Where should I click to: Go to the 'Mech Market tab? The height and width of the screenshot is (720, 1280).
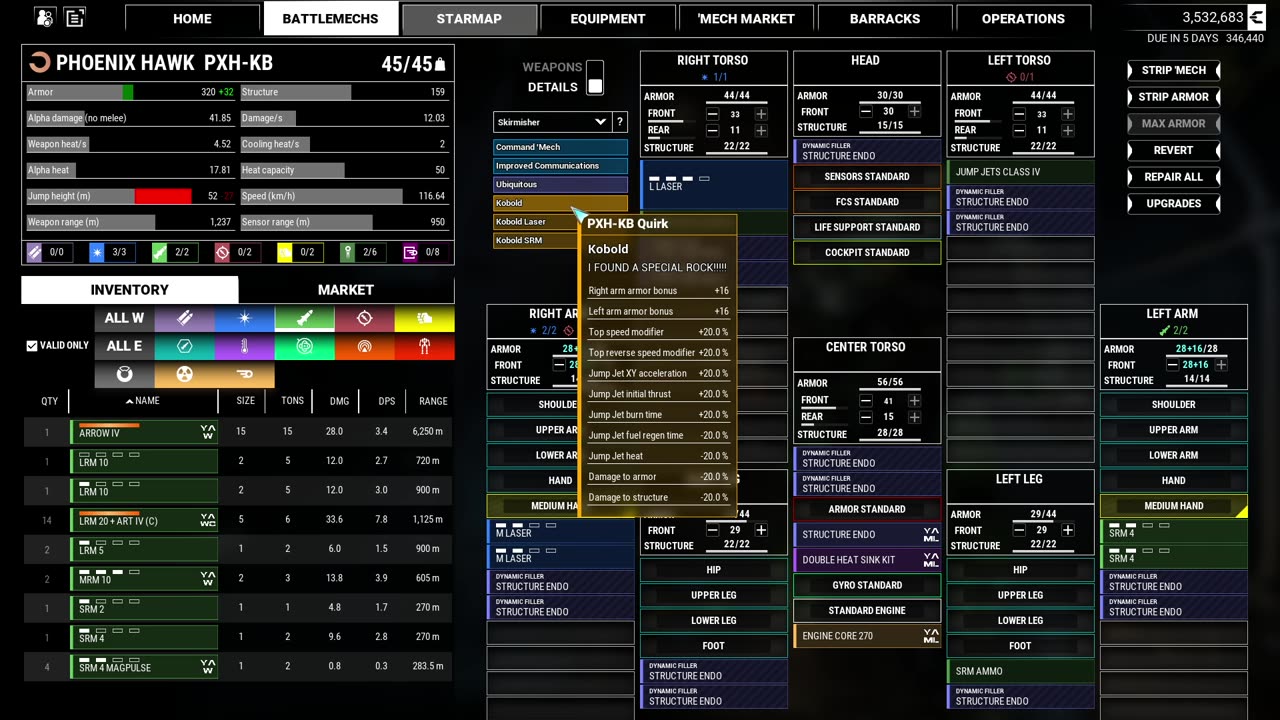746,18
